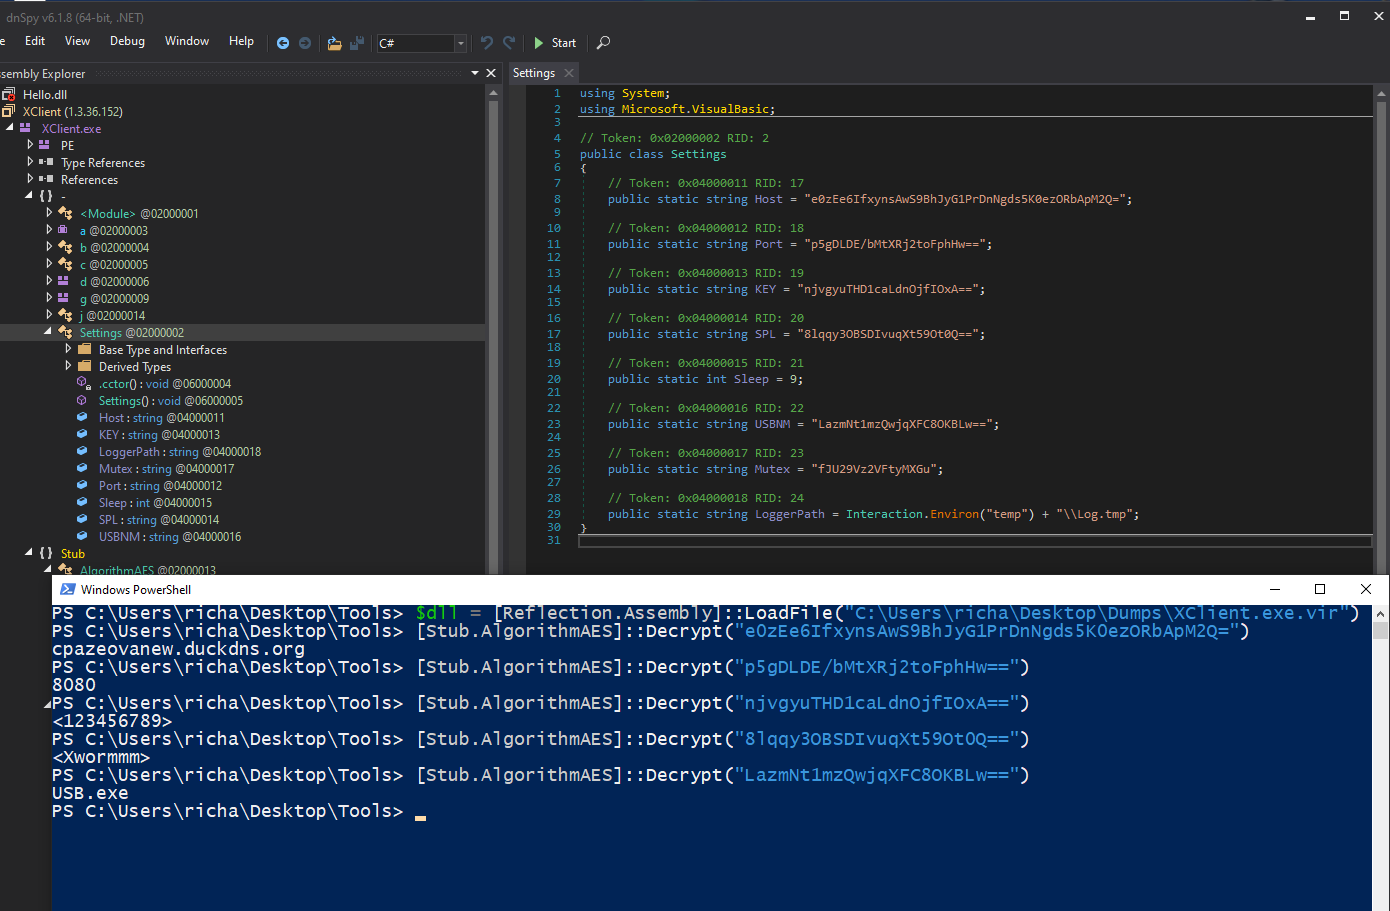
Task: Open the Search magnifier icon
Action: 603,43
